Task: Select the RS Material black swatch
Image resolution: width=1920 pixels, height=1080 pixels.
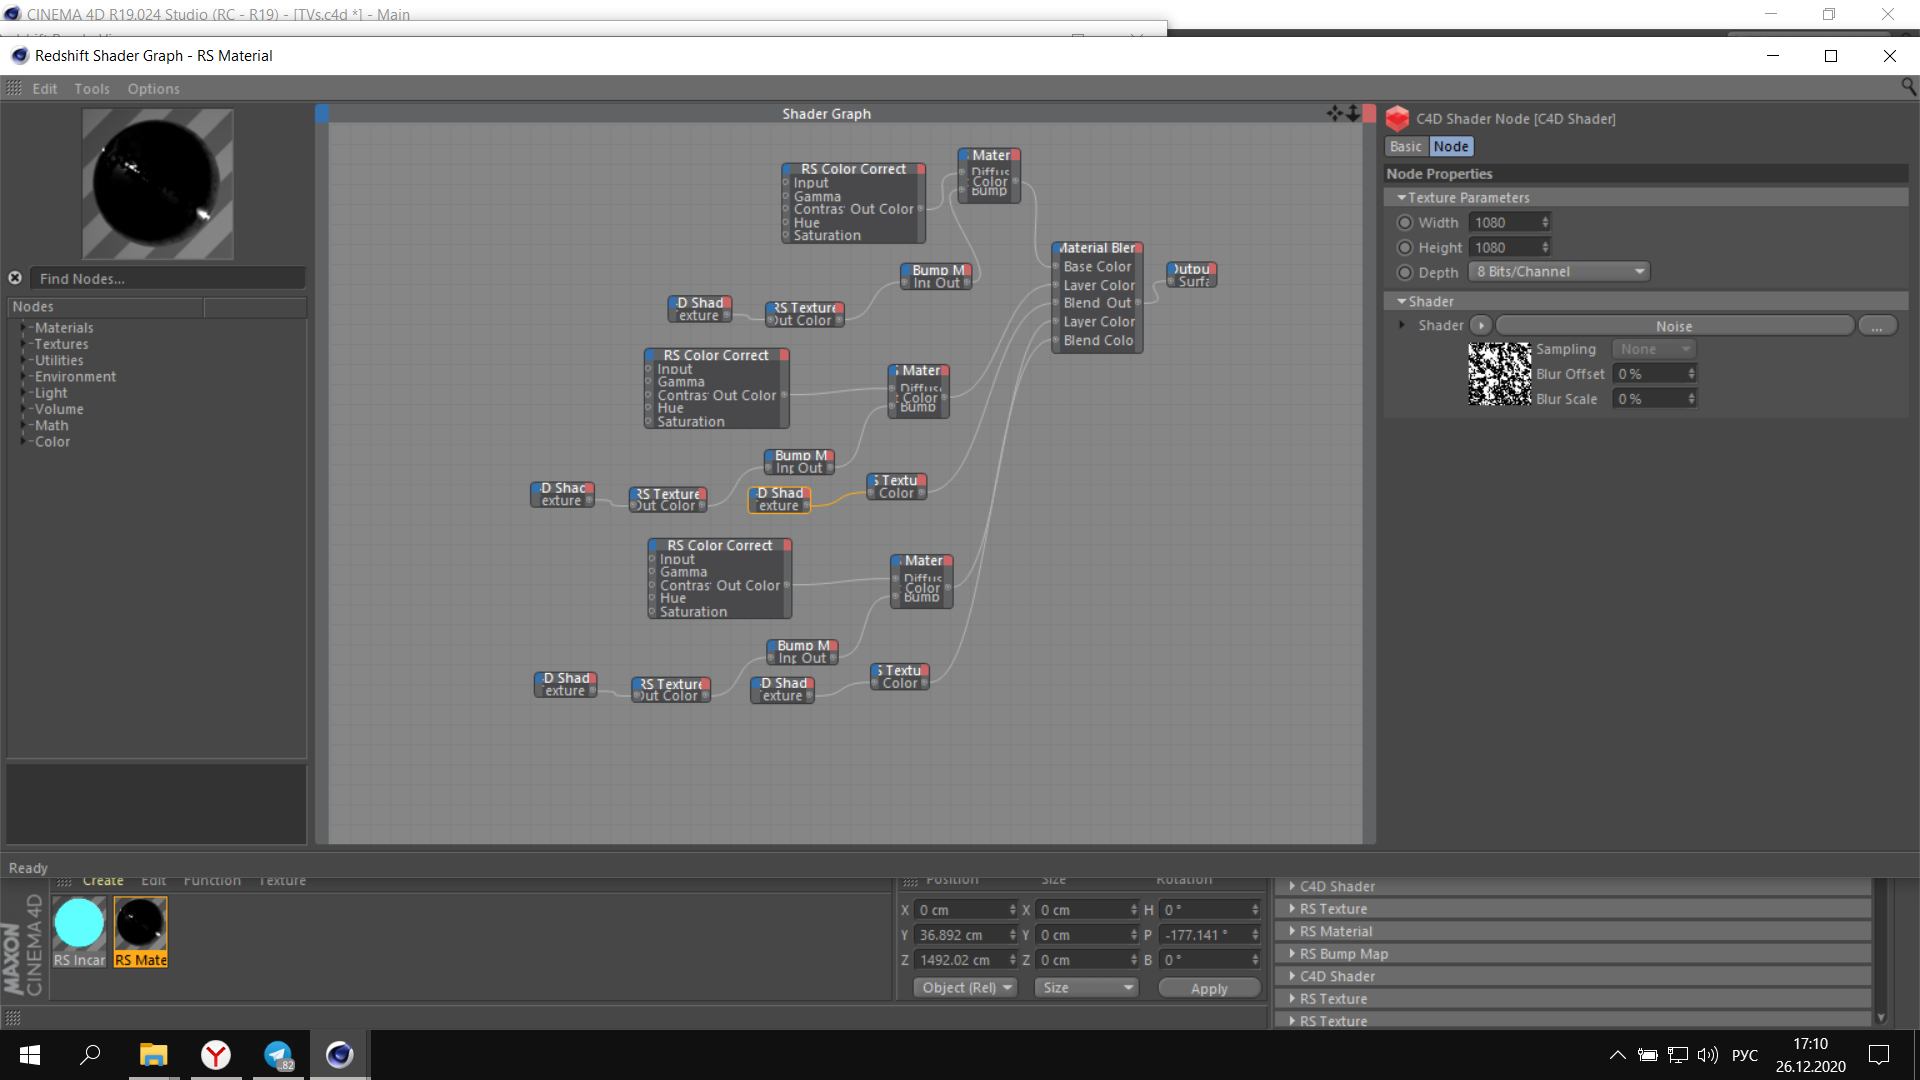Action: (140, 923)
